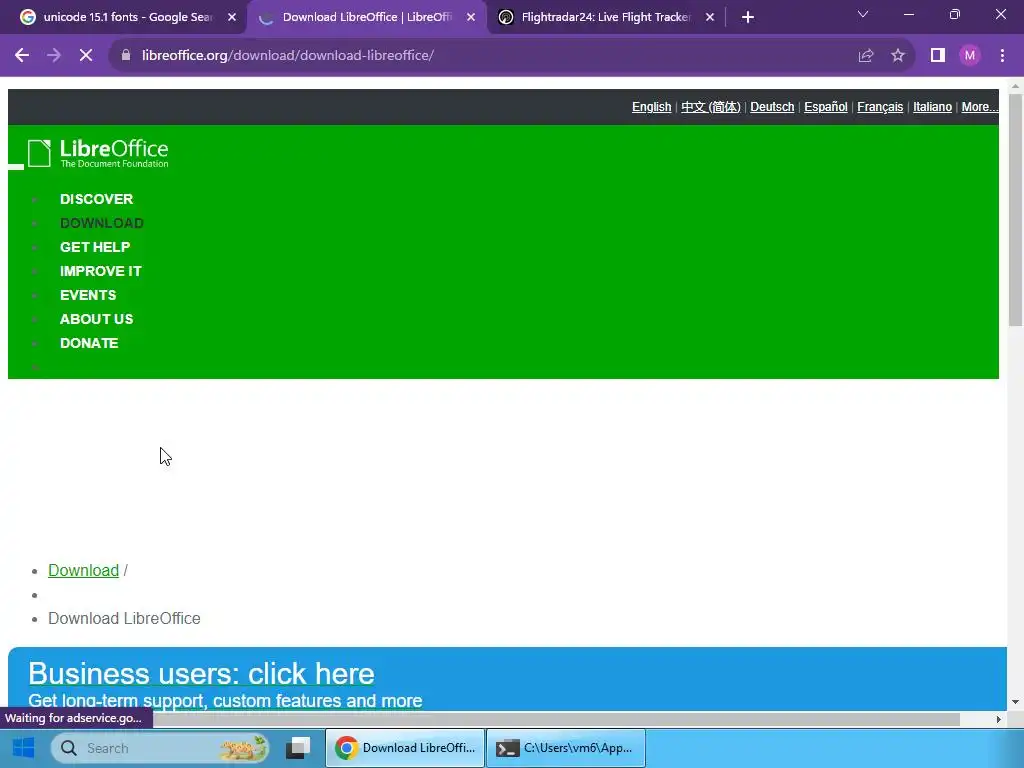Switch language to Deutsch
Screen dimensions: 1024x768
pos(772,107)
